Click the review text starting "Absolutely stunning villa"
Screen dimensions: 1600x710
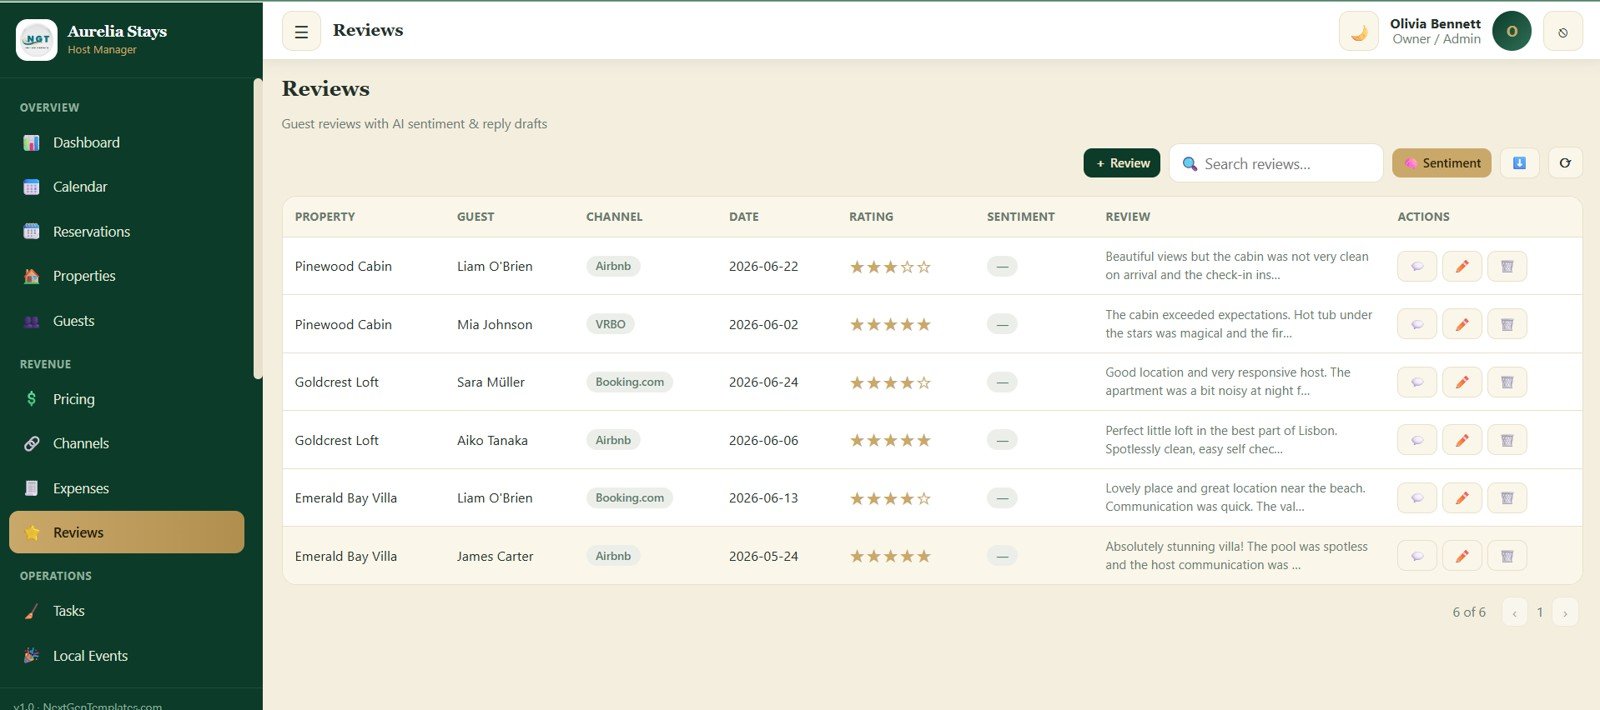point(1236,556)
